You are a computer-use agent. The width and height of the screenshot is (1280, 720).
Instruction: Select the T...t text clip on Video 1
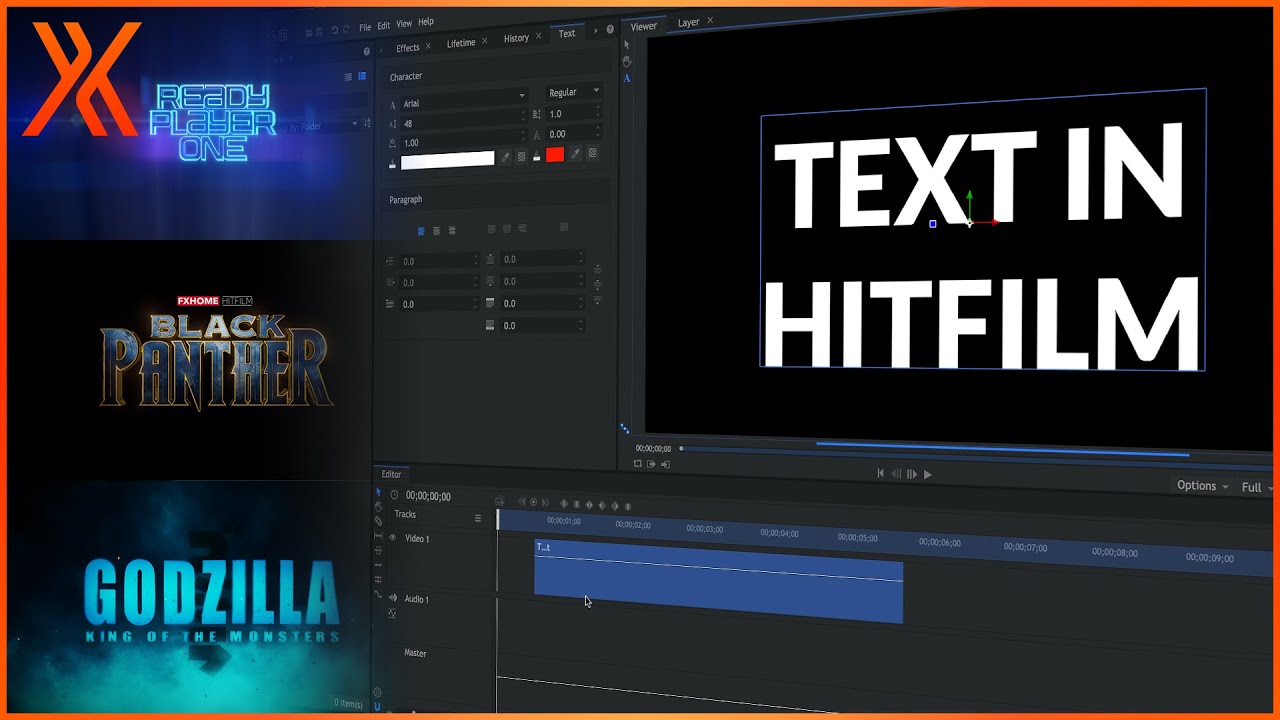point(718,582)
